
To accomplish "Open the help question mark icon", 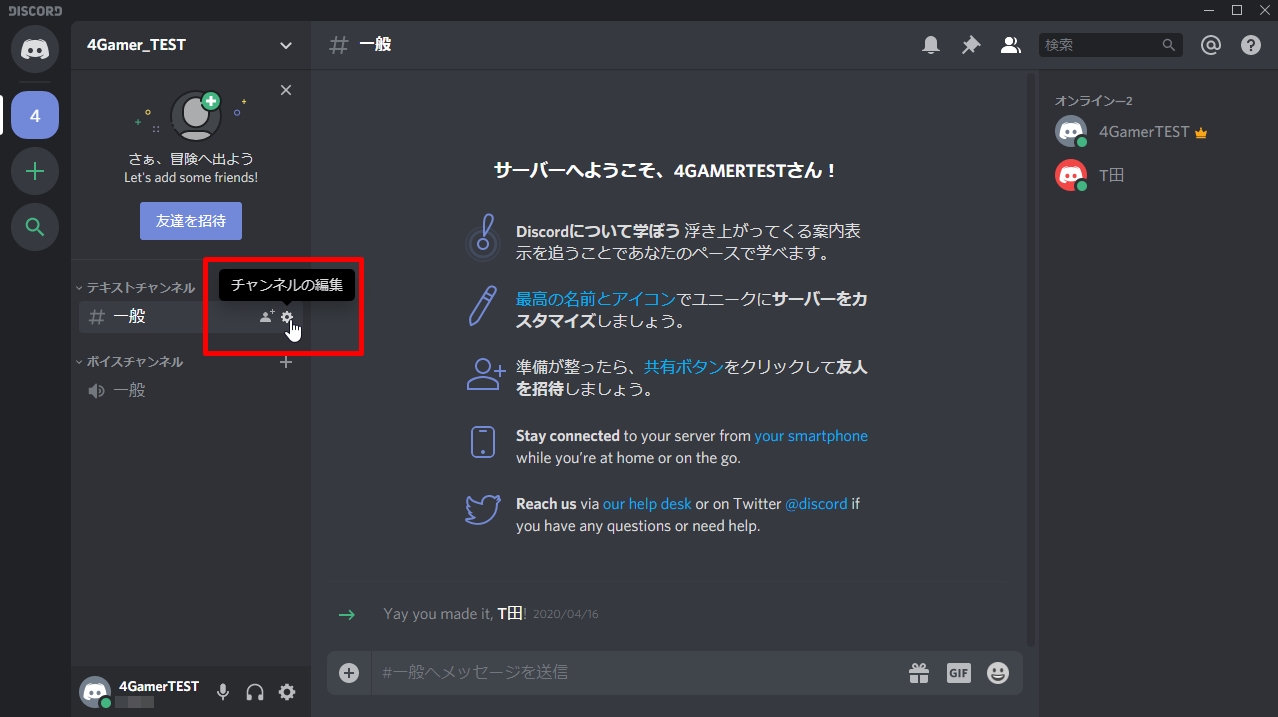I will 1250,45.
